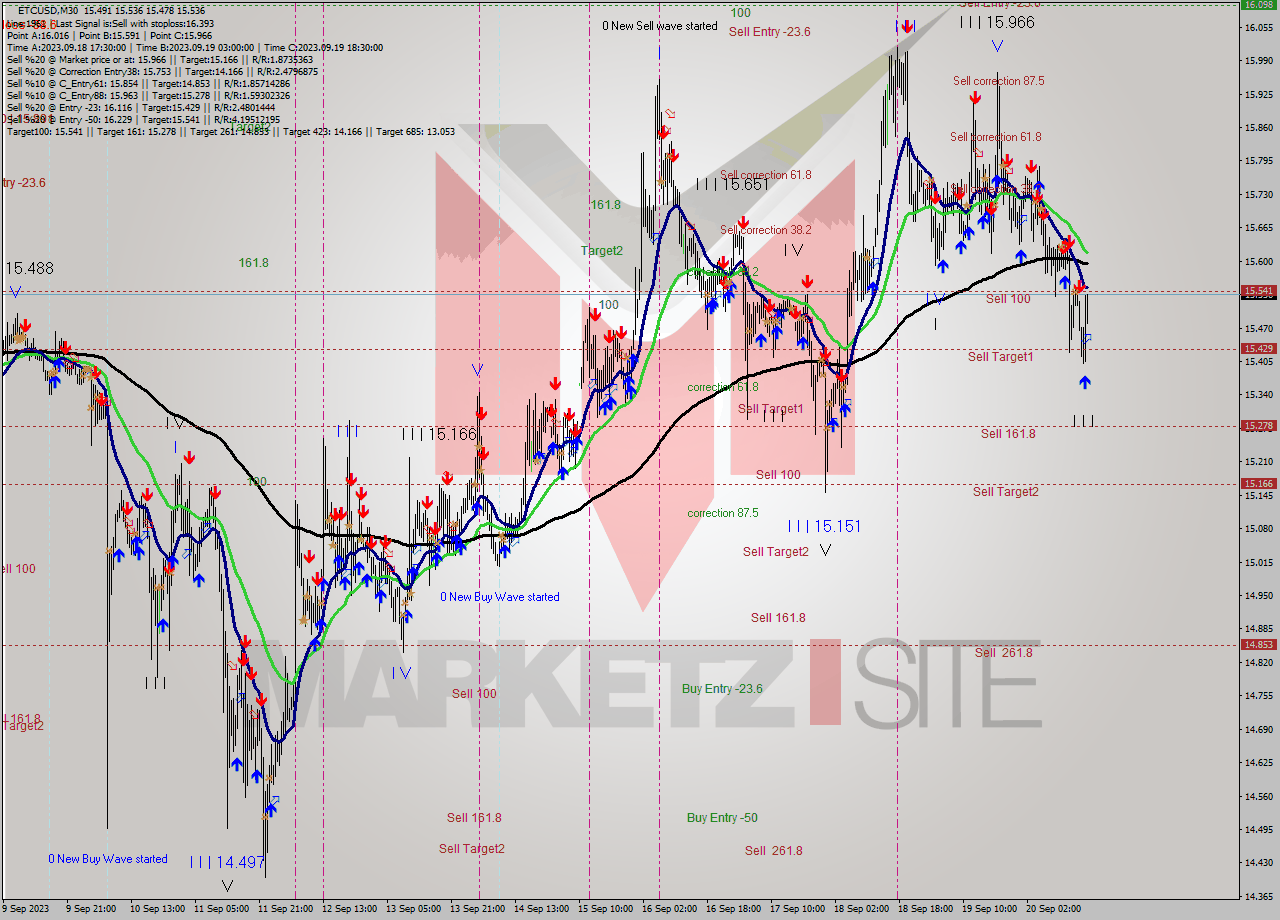Click the 14.430 price axis value
Image resolution: width=1280 pixels, height=920 pixels.
point(1258,862)
